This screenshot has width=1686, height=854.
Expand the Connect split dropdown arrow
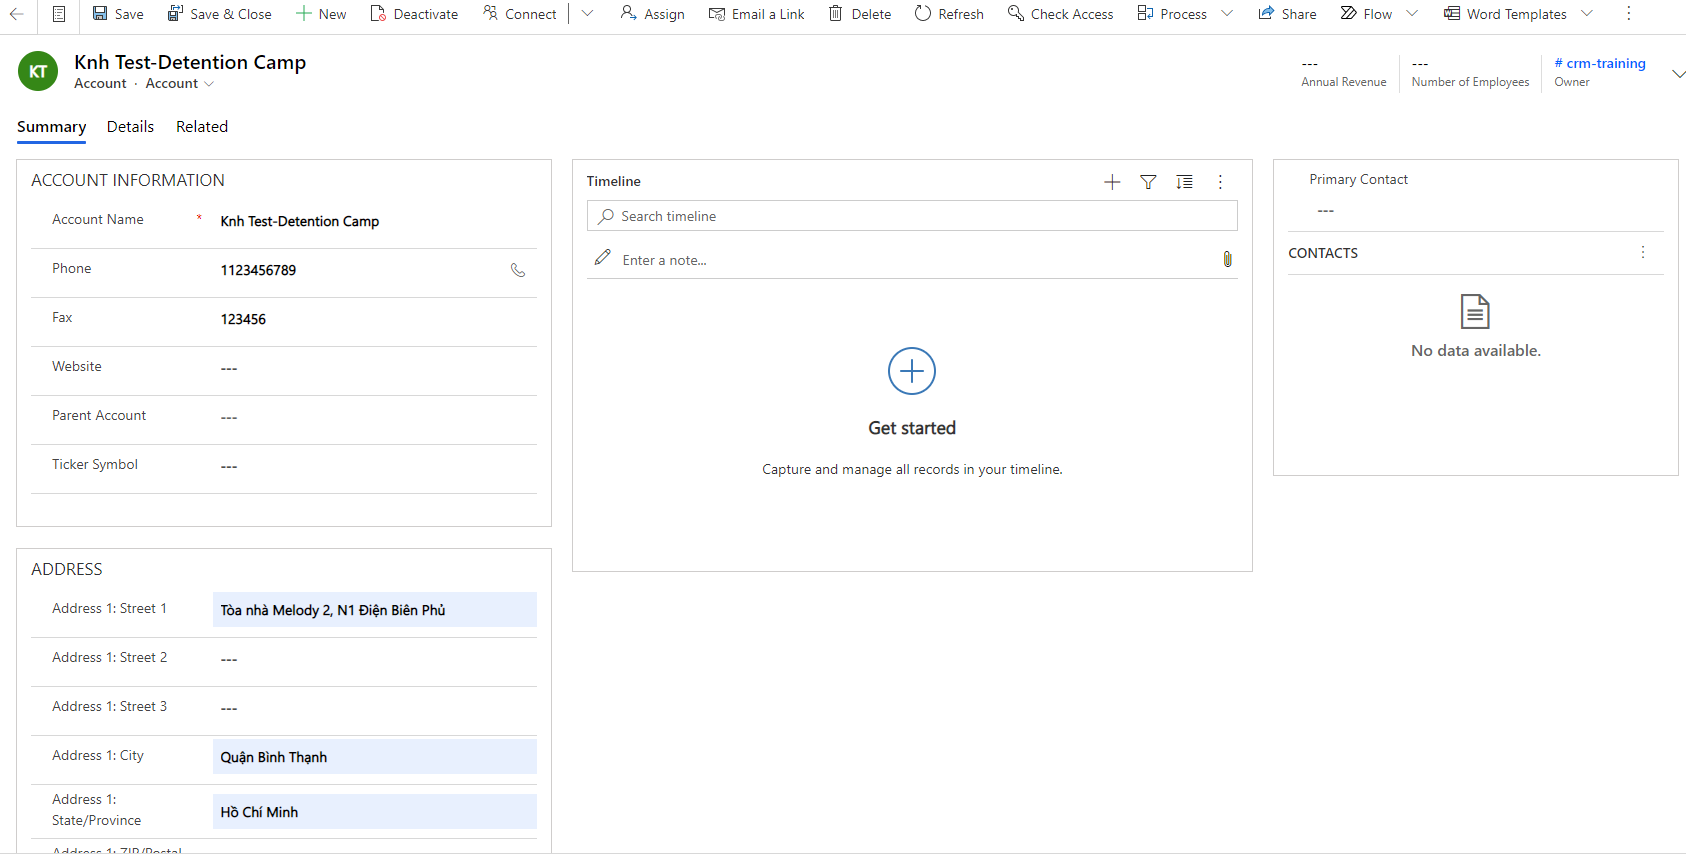pyautogui.click(x=587, y=14)
